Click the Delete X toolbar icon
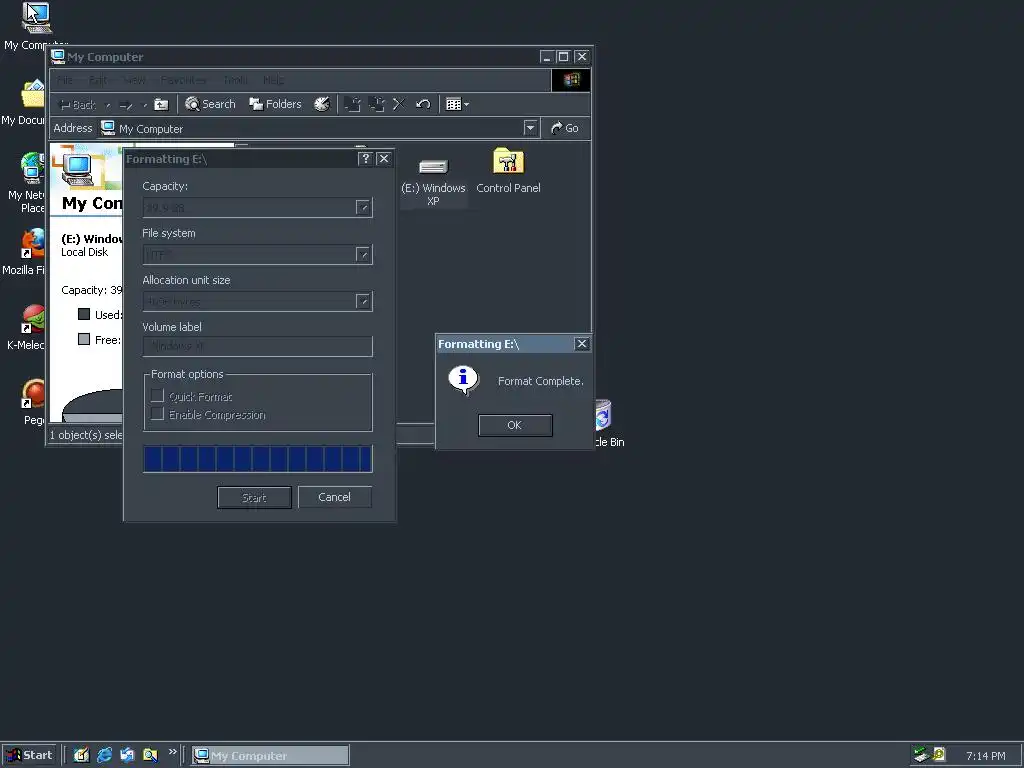 tap(399, 104)
